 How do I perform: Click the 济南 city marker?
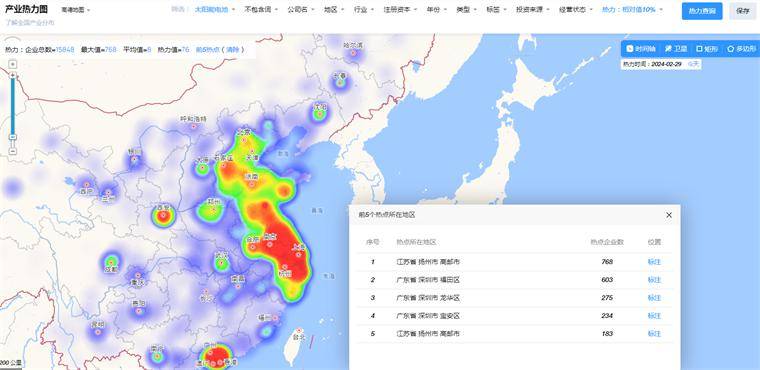(252, 184)
